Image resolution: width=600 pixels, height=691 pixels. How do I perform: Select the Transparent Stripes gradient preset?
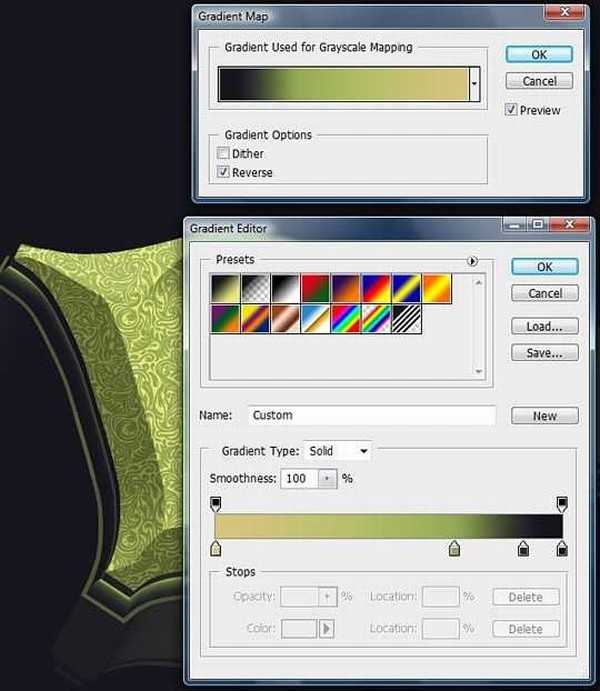pyautogui.click(x=406, y=319)
